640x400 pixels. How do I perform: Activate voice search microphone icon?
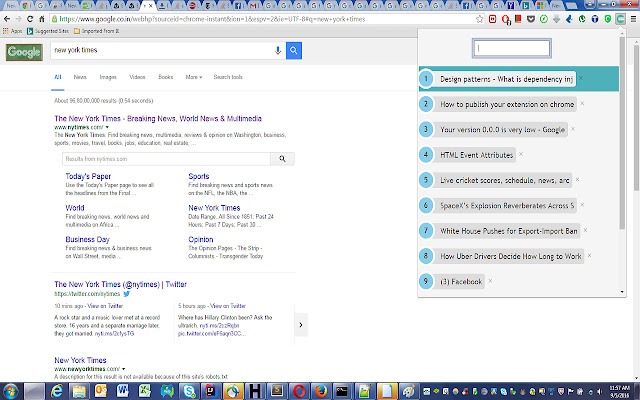point(277,49)
